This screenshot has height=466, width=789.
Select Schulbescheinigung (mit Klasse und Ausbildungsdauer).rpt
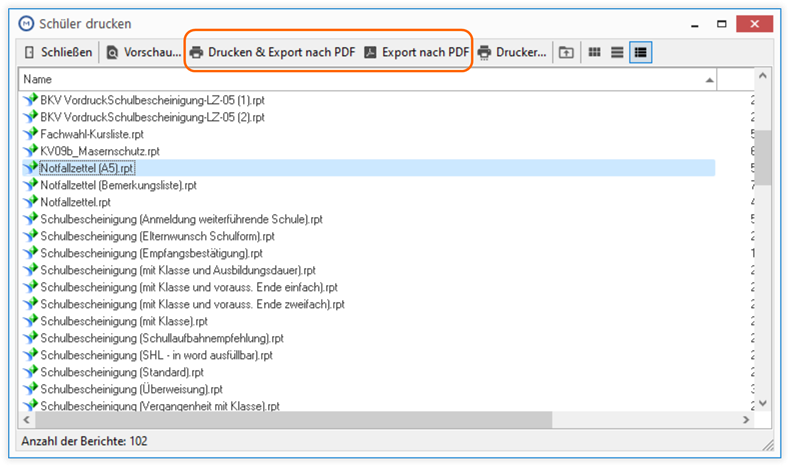point(178,270)
